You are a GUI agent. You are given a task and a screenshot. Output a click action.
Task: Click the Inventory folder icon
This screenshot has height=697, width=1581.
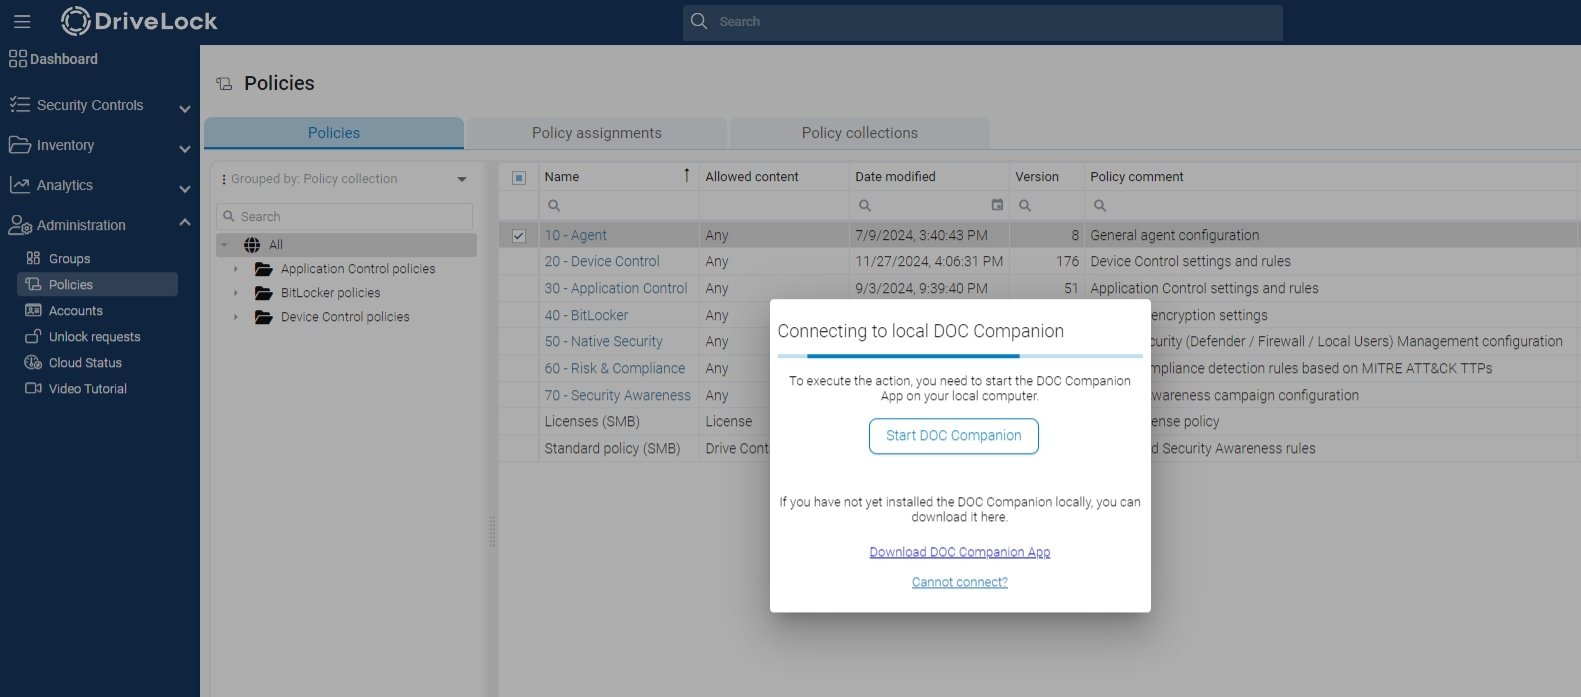point(19,145)
